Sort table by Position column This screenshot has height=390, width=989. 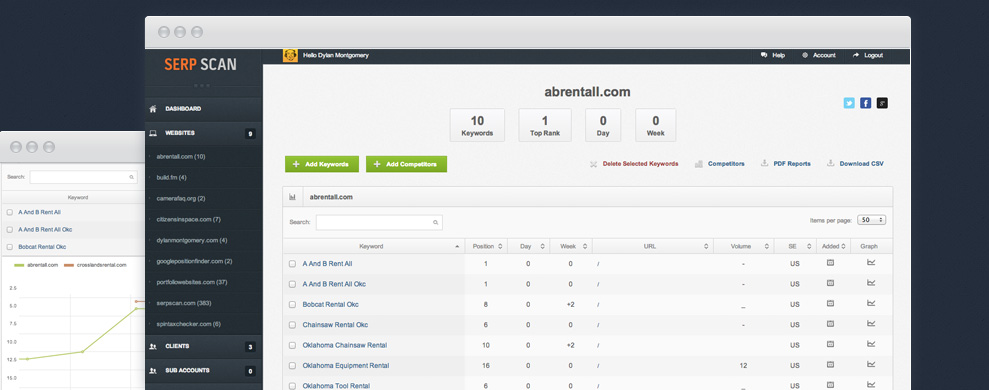click(x=486, y=246)
